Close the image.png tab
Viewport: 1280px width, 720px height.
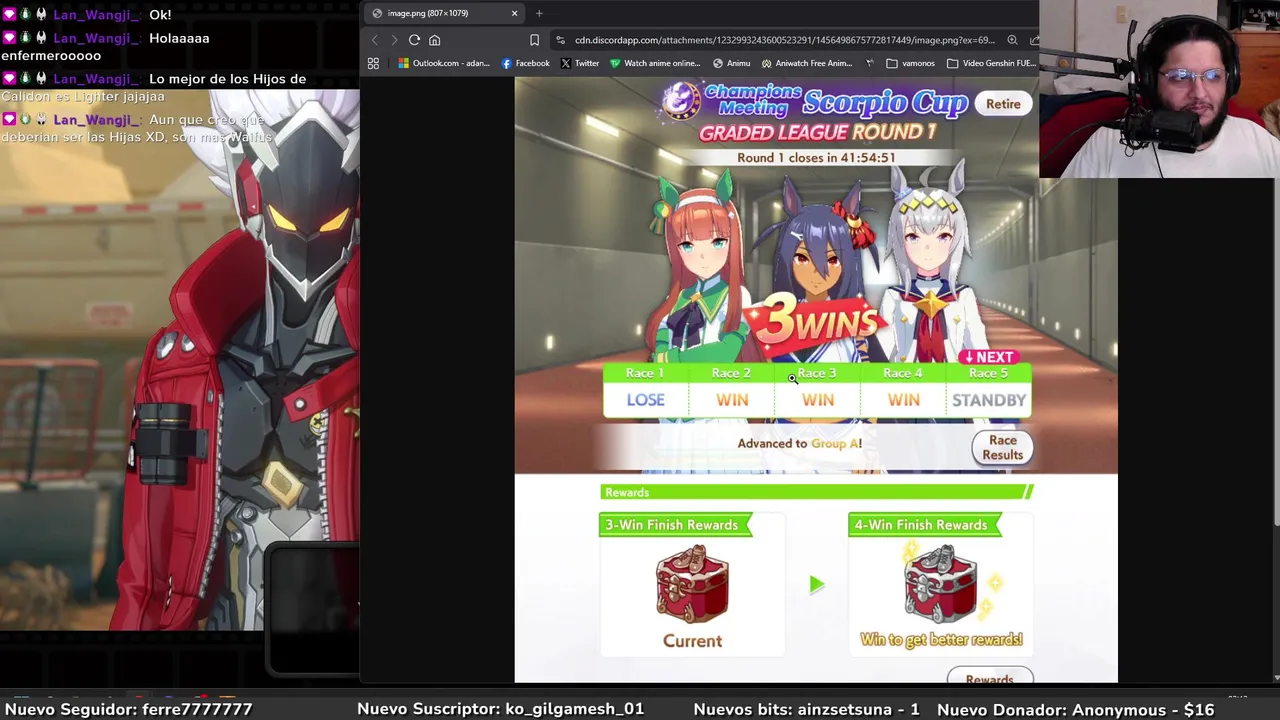pos(514,13)
